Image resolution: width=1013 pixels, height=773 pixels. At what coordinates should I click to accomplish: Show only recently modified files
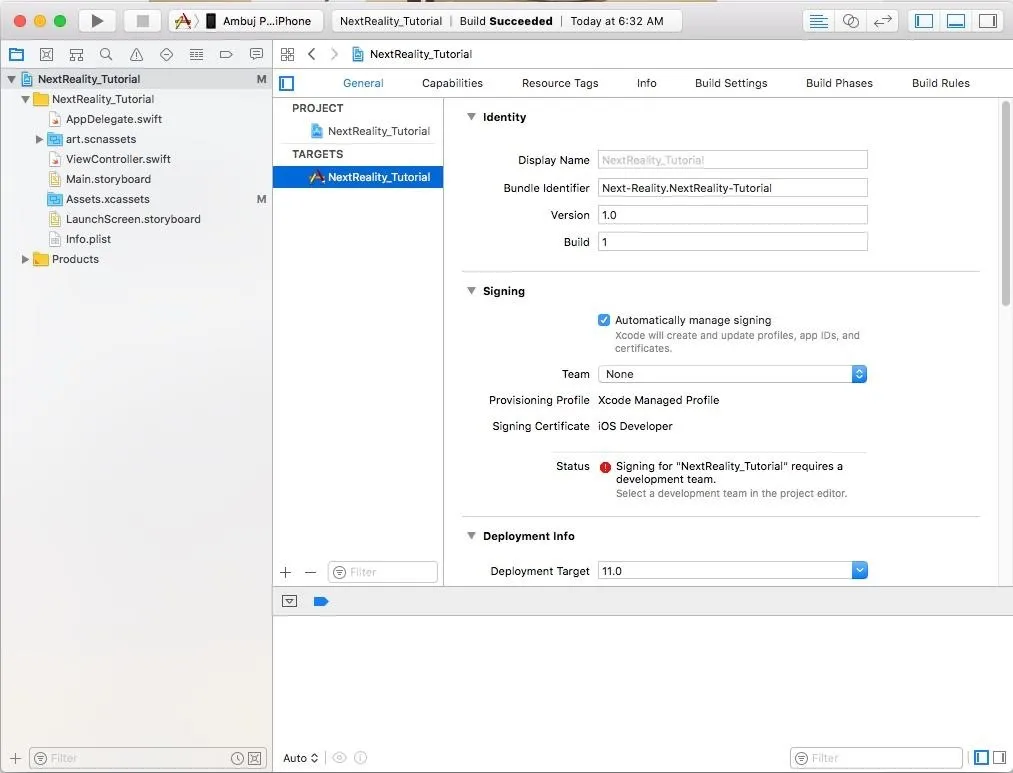click(x=237, y=758)
